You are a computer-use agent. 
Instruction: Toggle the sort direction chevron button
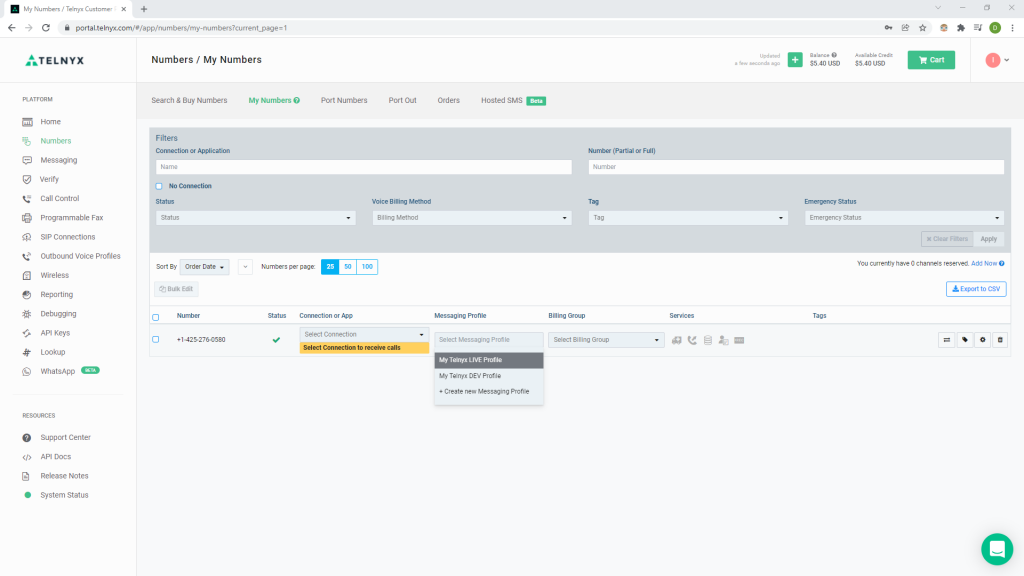(245, 266)
